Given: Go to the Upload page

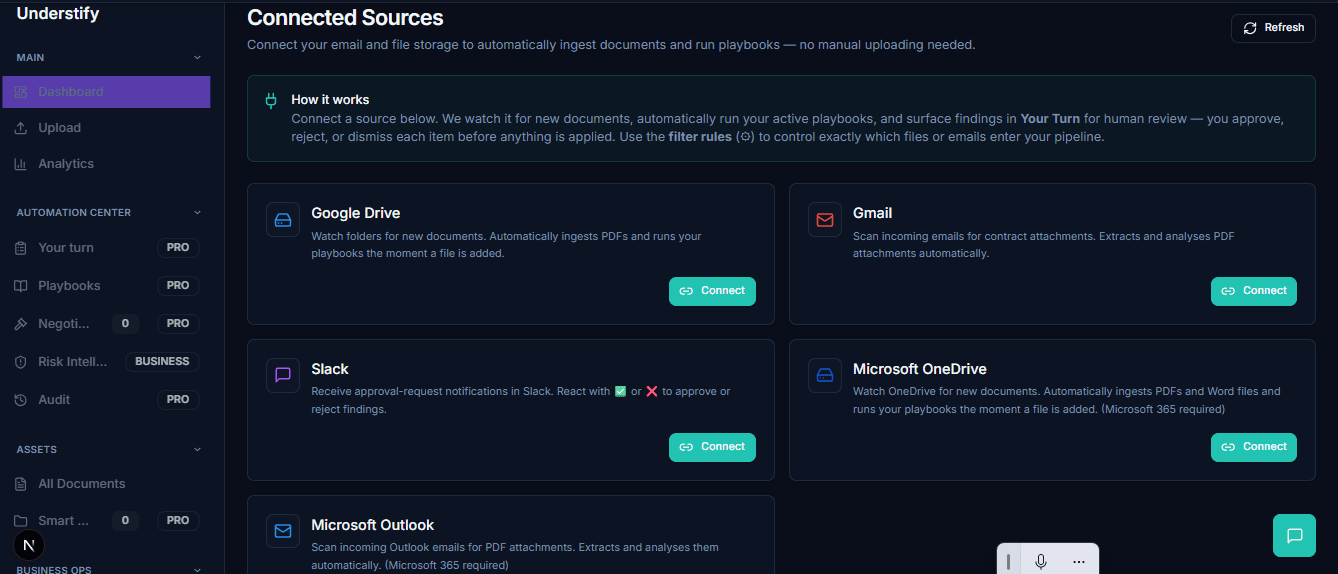Looking at the screenshot, I should point(106,128).
